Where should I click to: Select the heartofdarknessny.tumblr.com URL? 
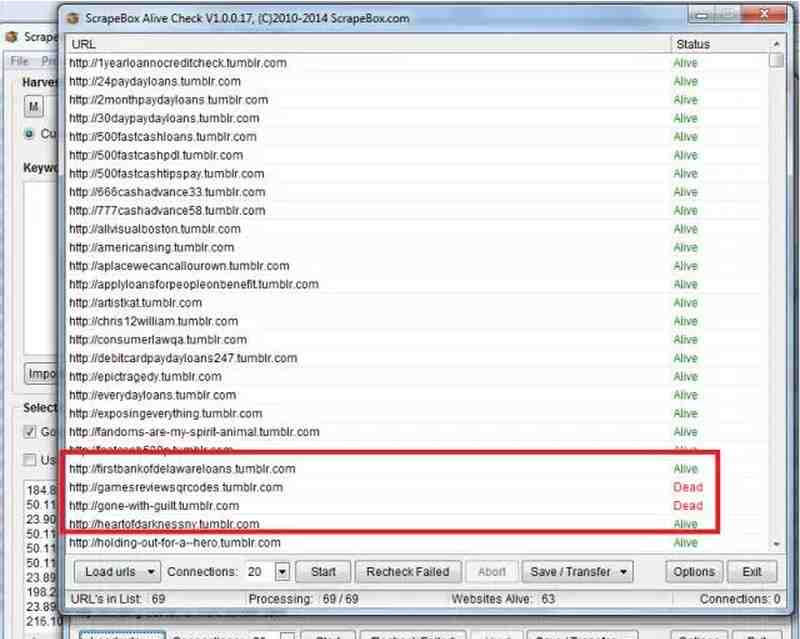pos(164,524)
